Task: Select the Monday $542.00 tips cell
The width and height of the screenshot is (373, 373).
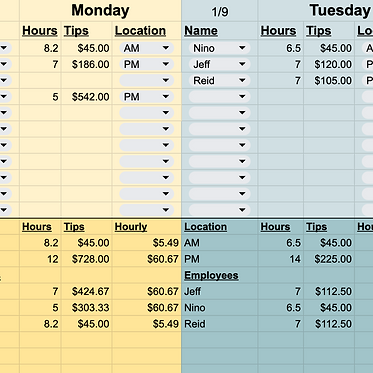Action: (87, 97)
